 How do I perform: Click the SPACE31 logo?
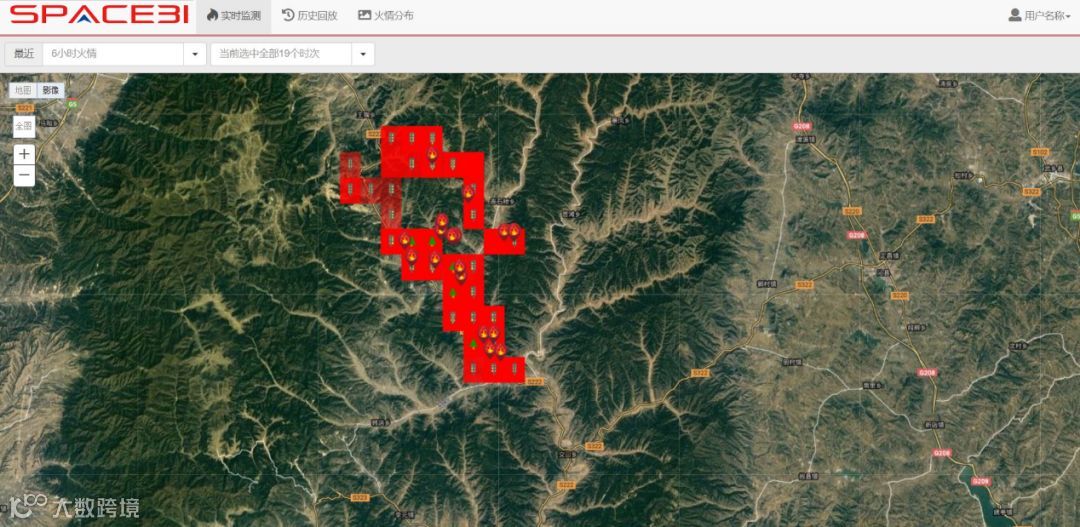[x=100, y=15]
